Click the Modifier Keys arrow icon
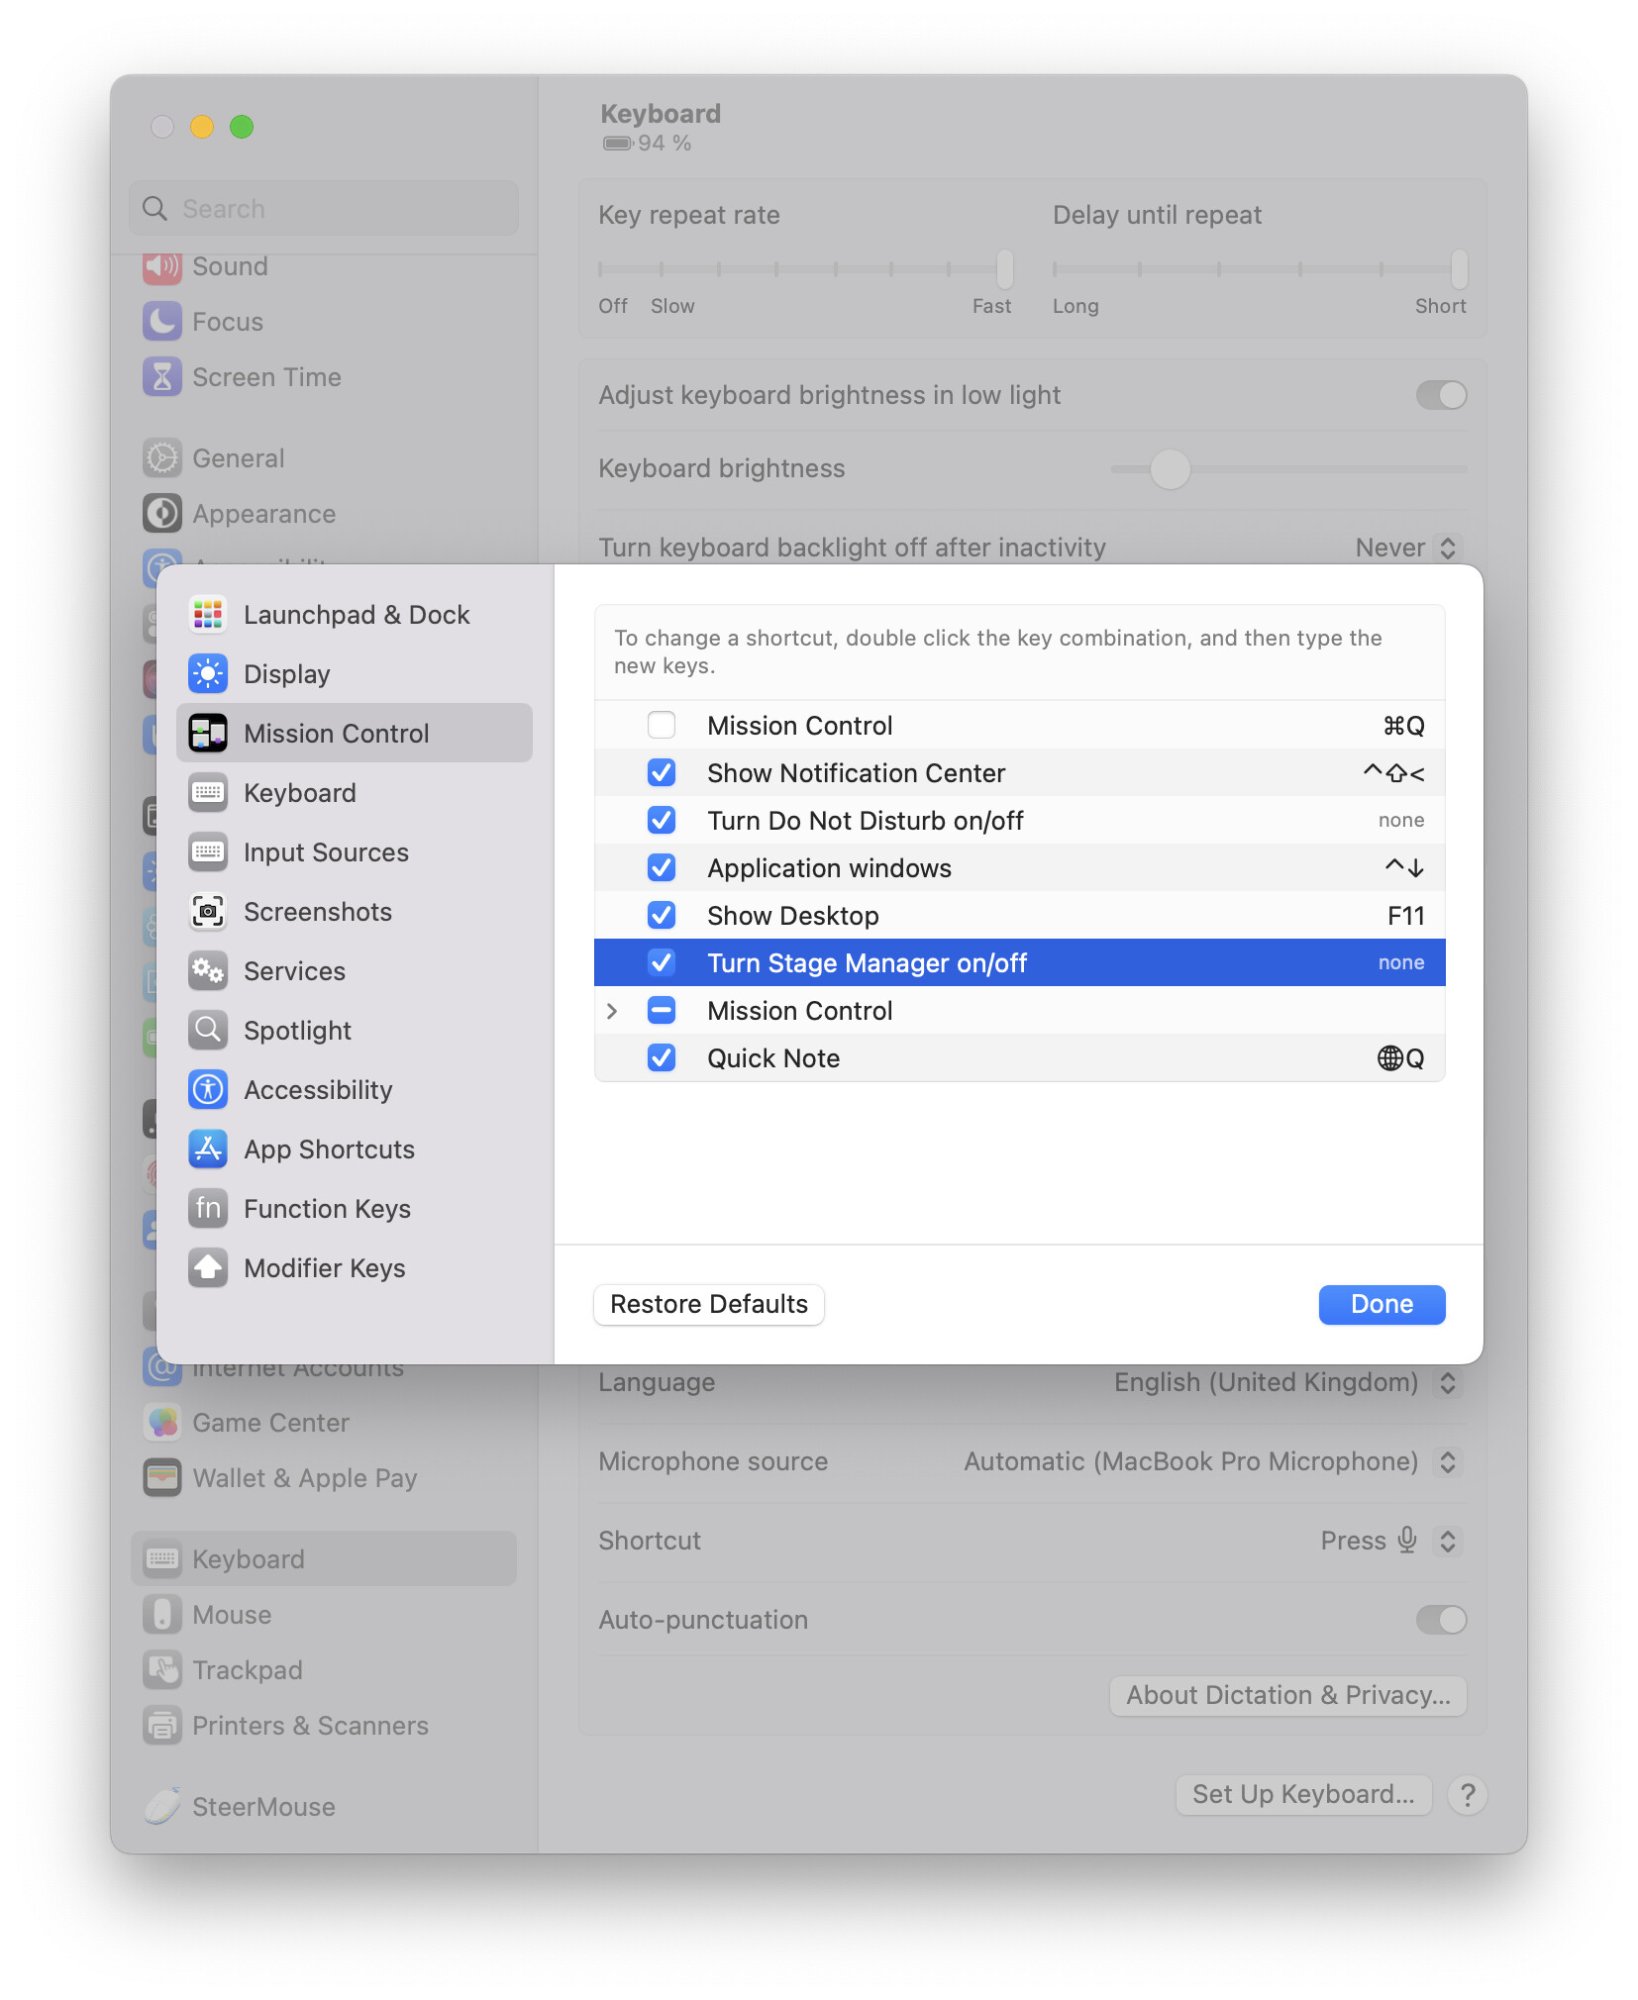The width and height of the screenshot is (1638, 2000). click(208, 1268)
